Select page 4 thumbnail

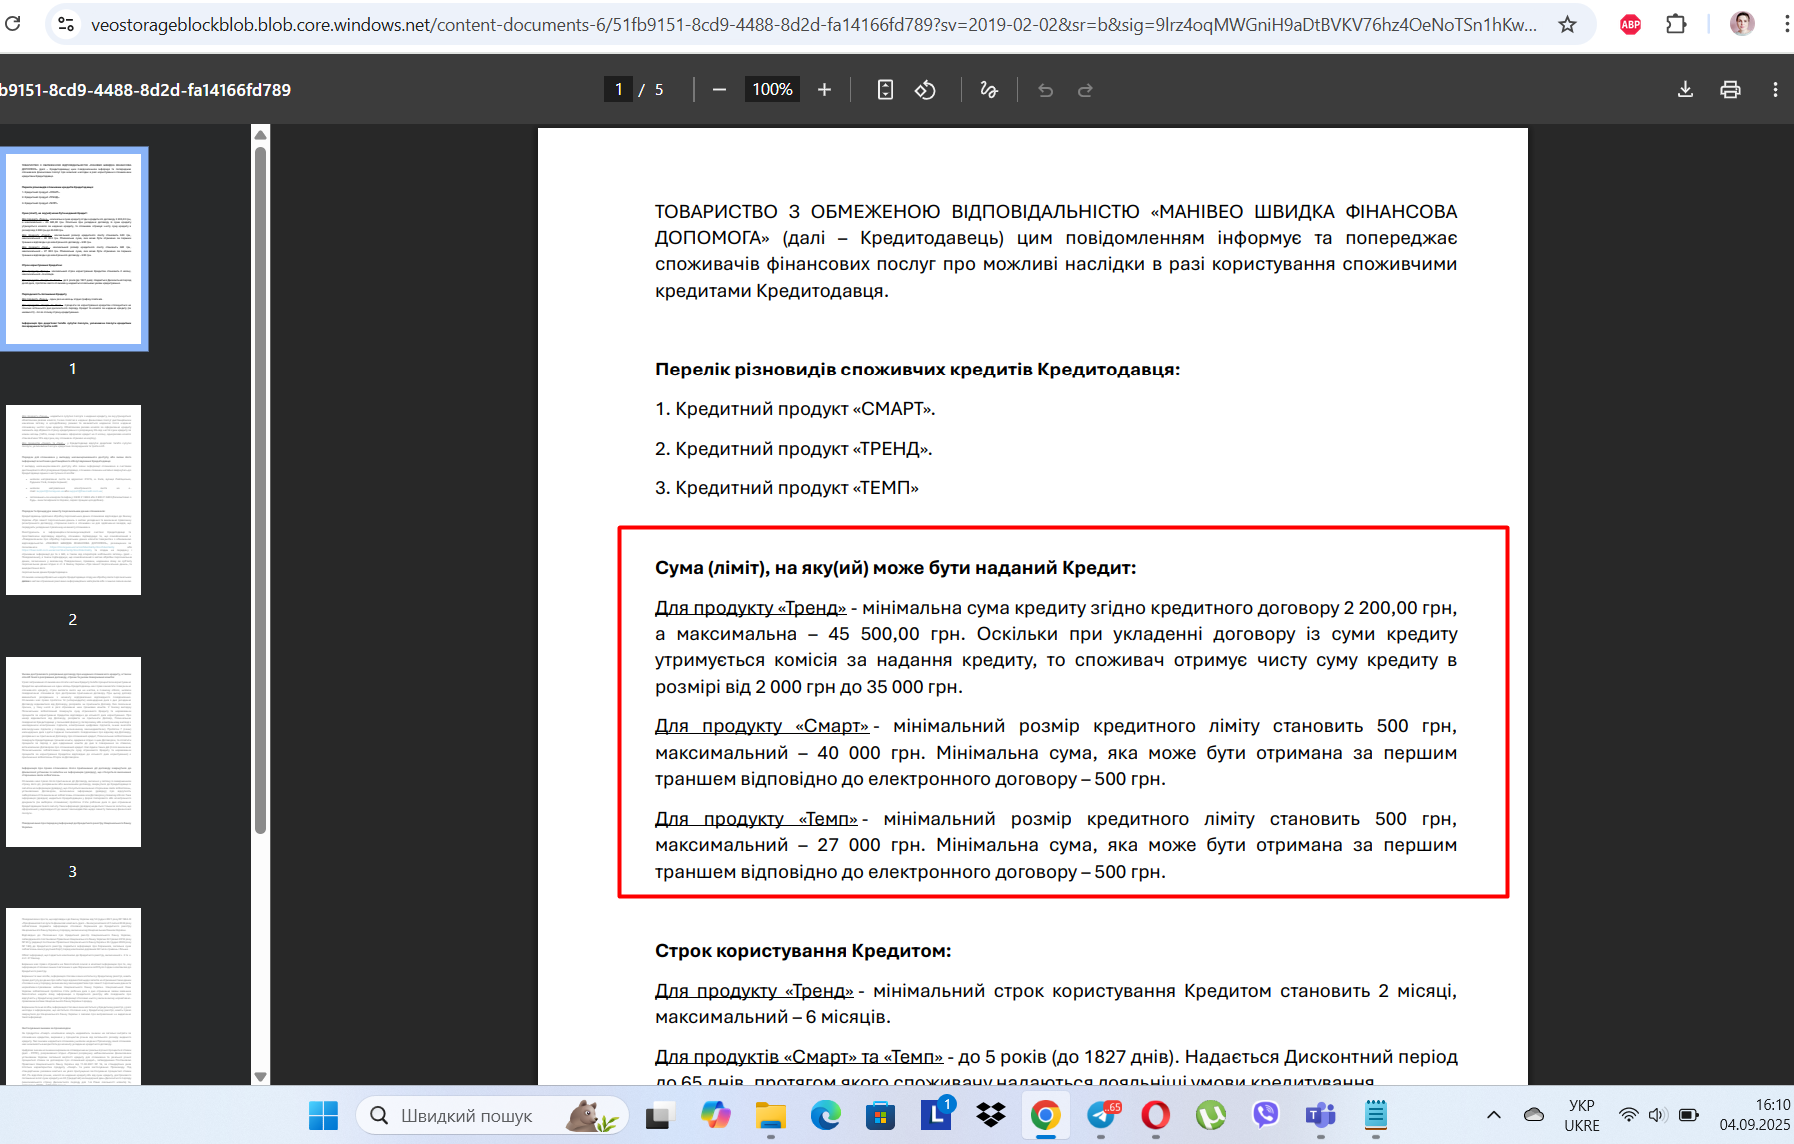74,996
